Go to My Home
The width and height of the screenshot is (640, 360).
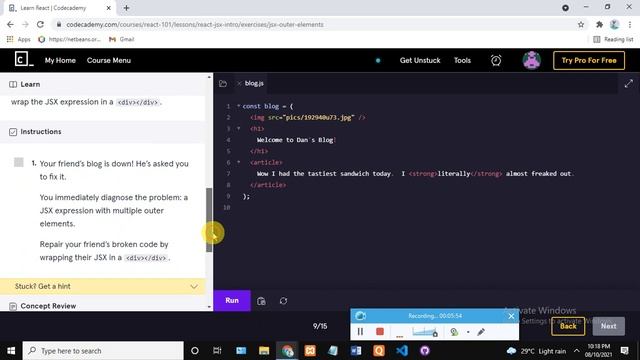point(60,60)
